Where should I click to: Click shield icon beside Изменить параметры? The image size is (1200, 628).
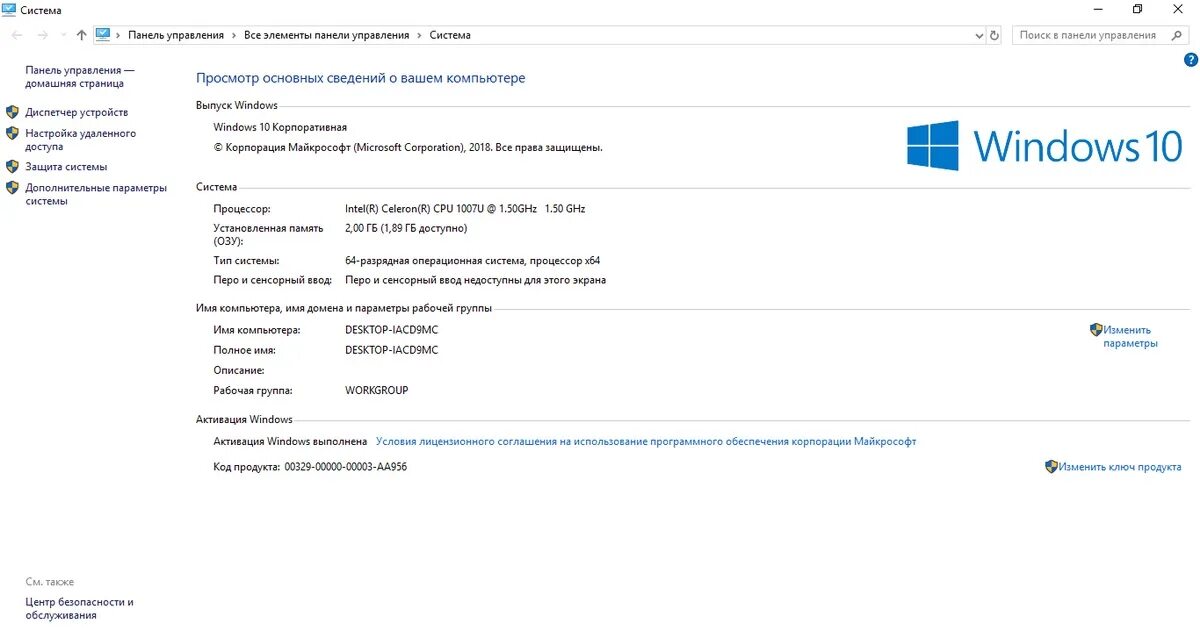point(1096,329)
